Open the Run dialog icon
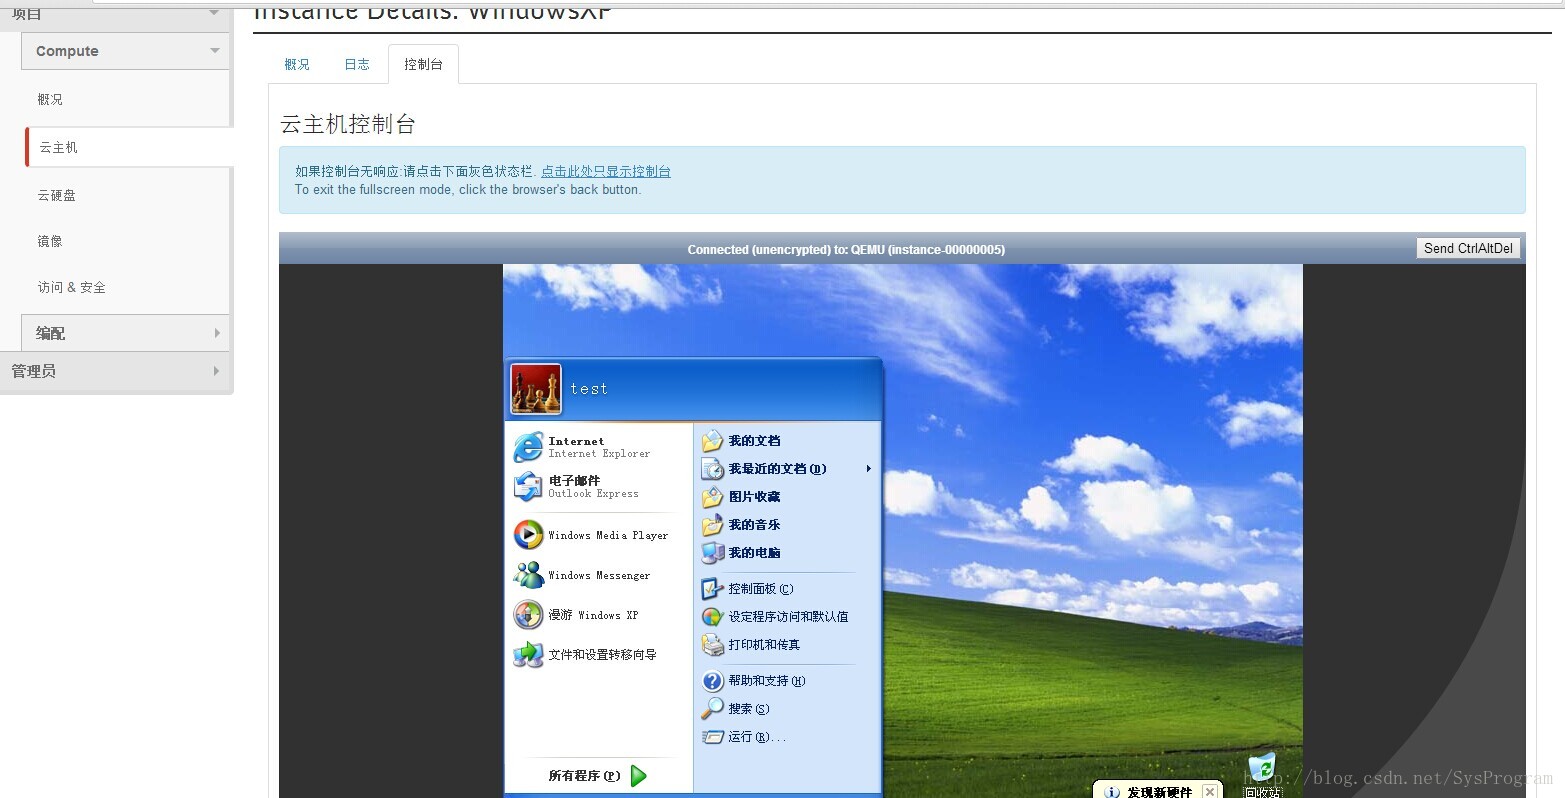 point(712,737)
